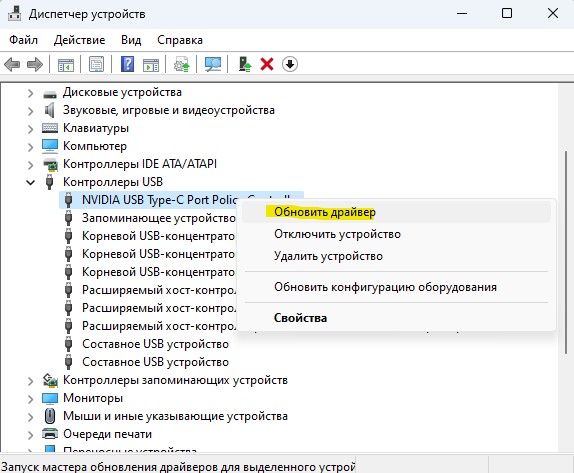Scan for hardware changes monitor icon
Viewport: 574px width, 473px height.
[213, 64]
